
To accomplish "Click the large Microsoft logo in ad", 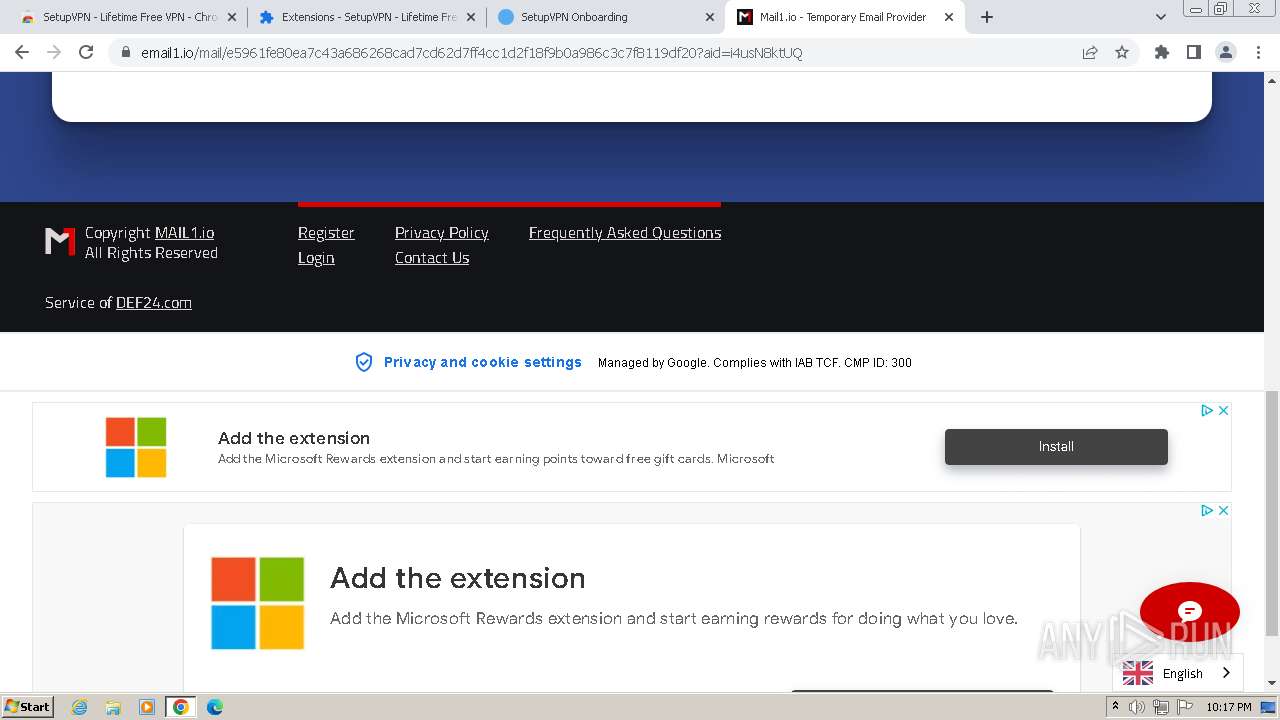I will coord(257,603).
